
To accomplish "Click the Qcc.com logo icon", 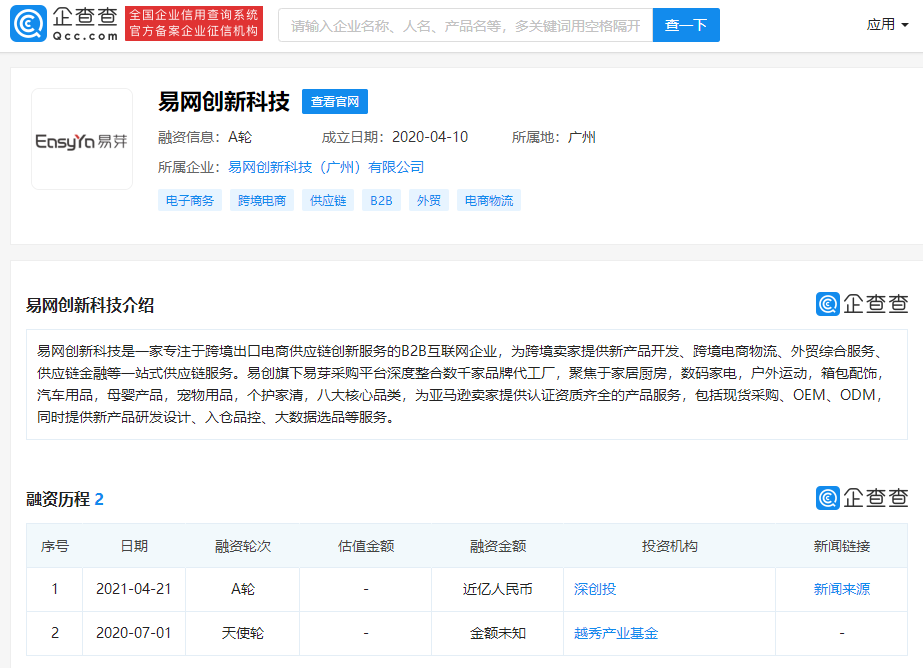I will point(28,24).
